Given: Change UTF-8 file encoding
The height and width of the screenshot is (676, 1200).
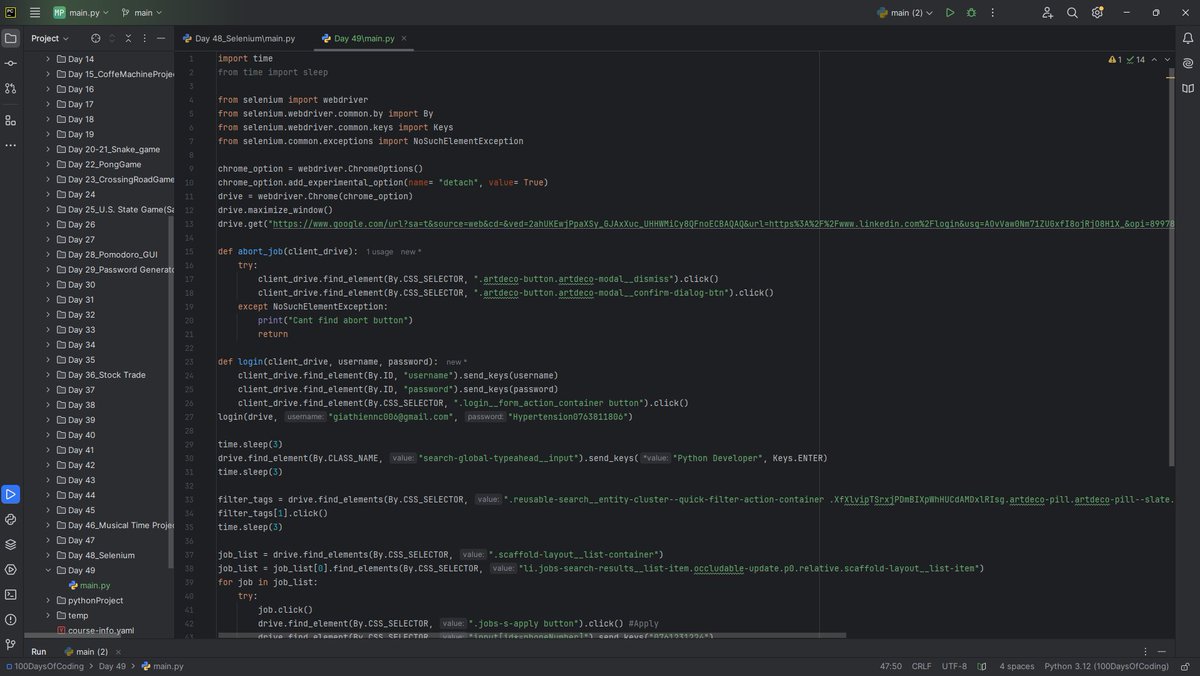Looking at the screenshot, I should 954,666.
